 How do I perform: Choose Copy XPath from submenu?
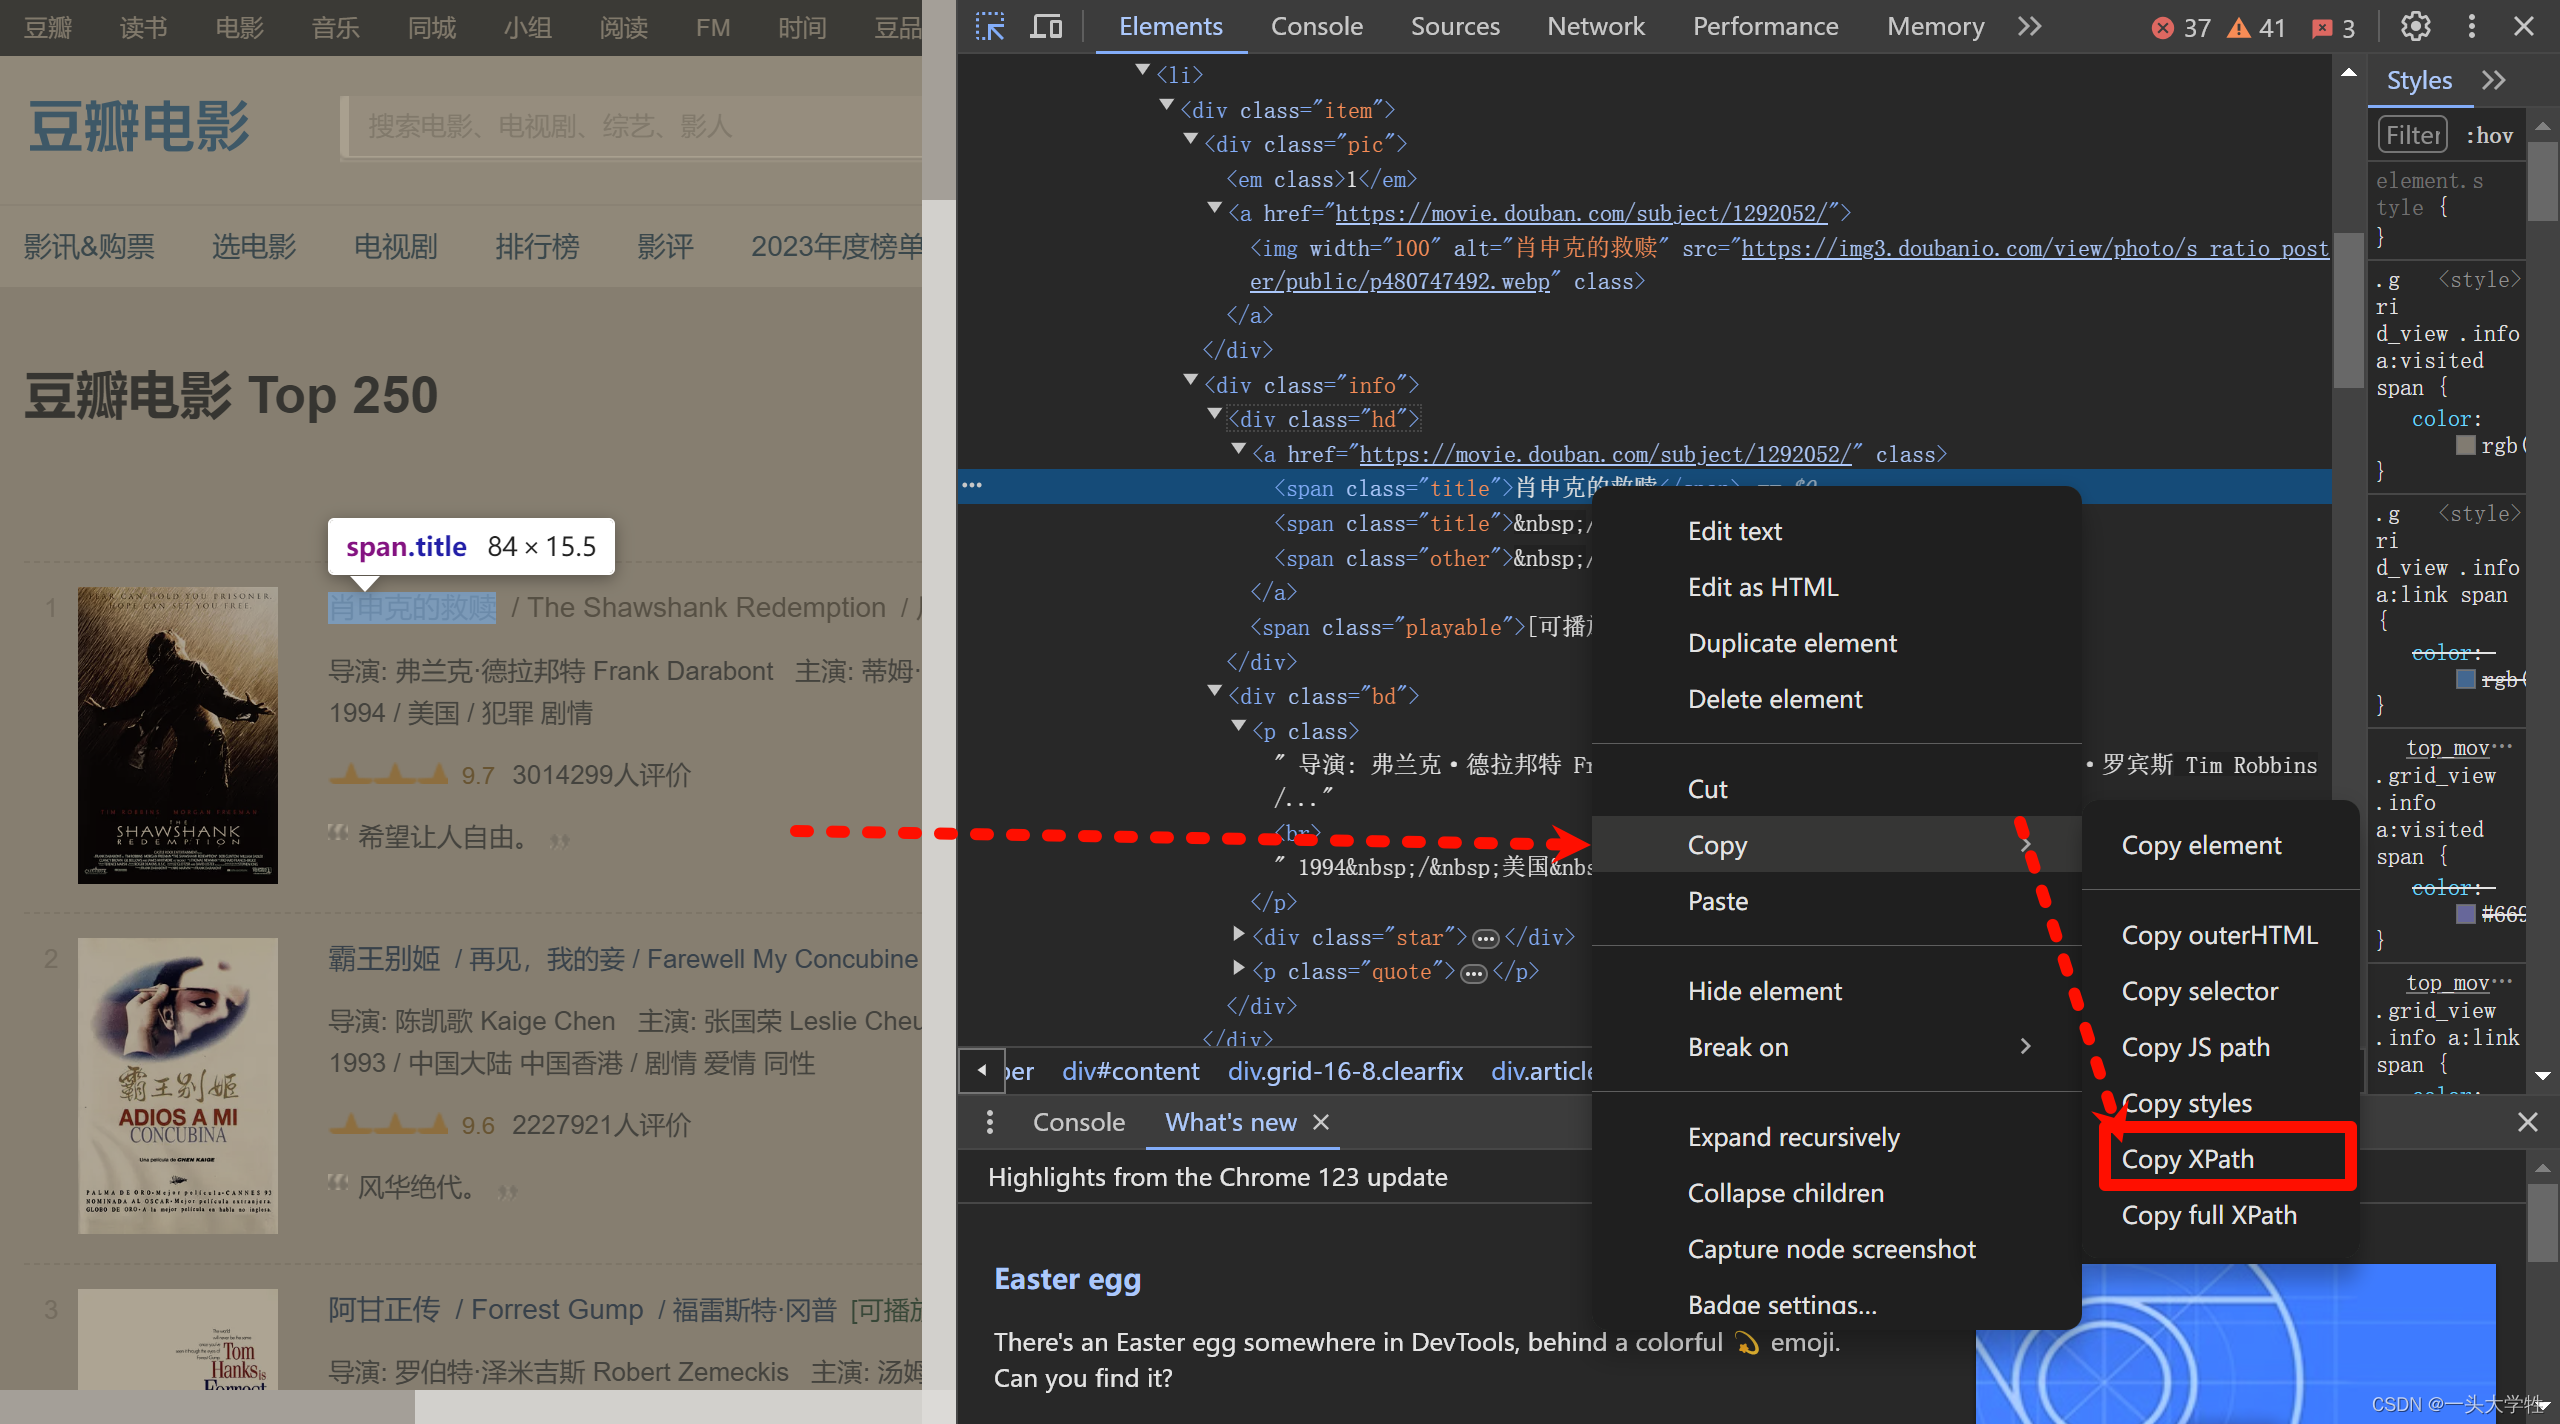[2188, 1159]
